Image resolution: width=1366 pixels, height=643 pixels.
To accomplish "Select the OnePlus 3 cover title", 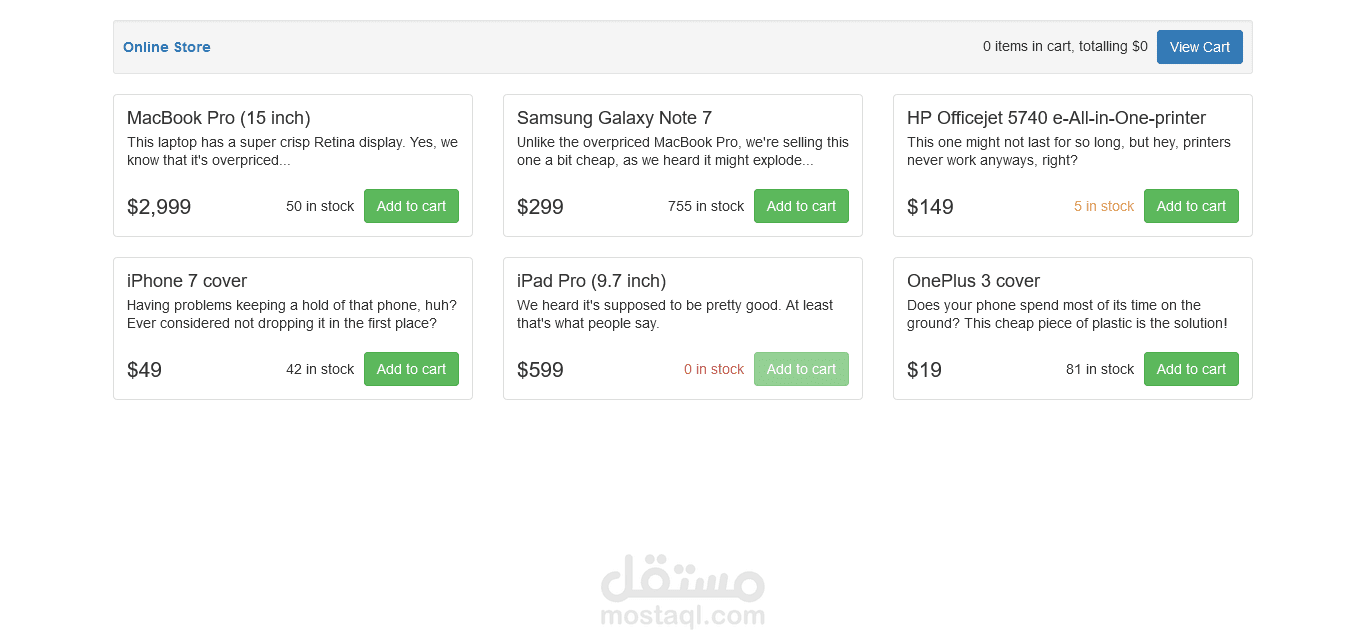I will click(x=973, y=281).
